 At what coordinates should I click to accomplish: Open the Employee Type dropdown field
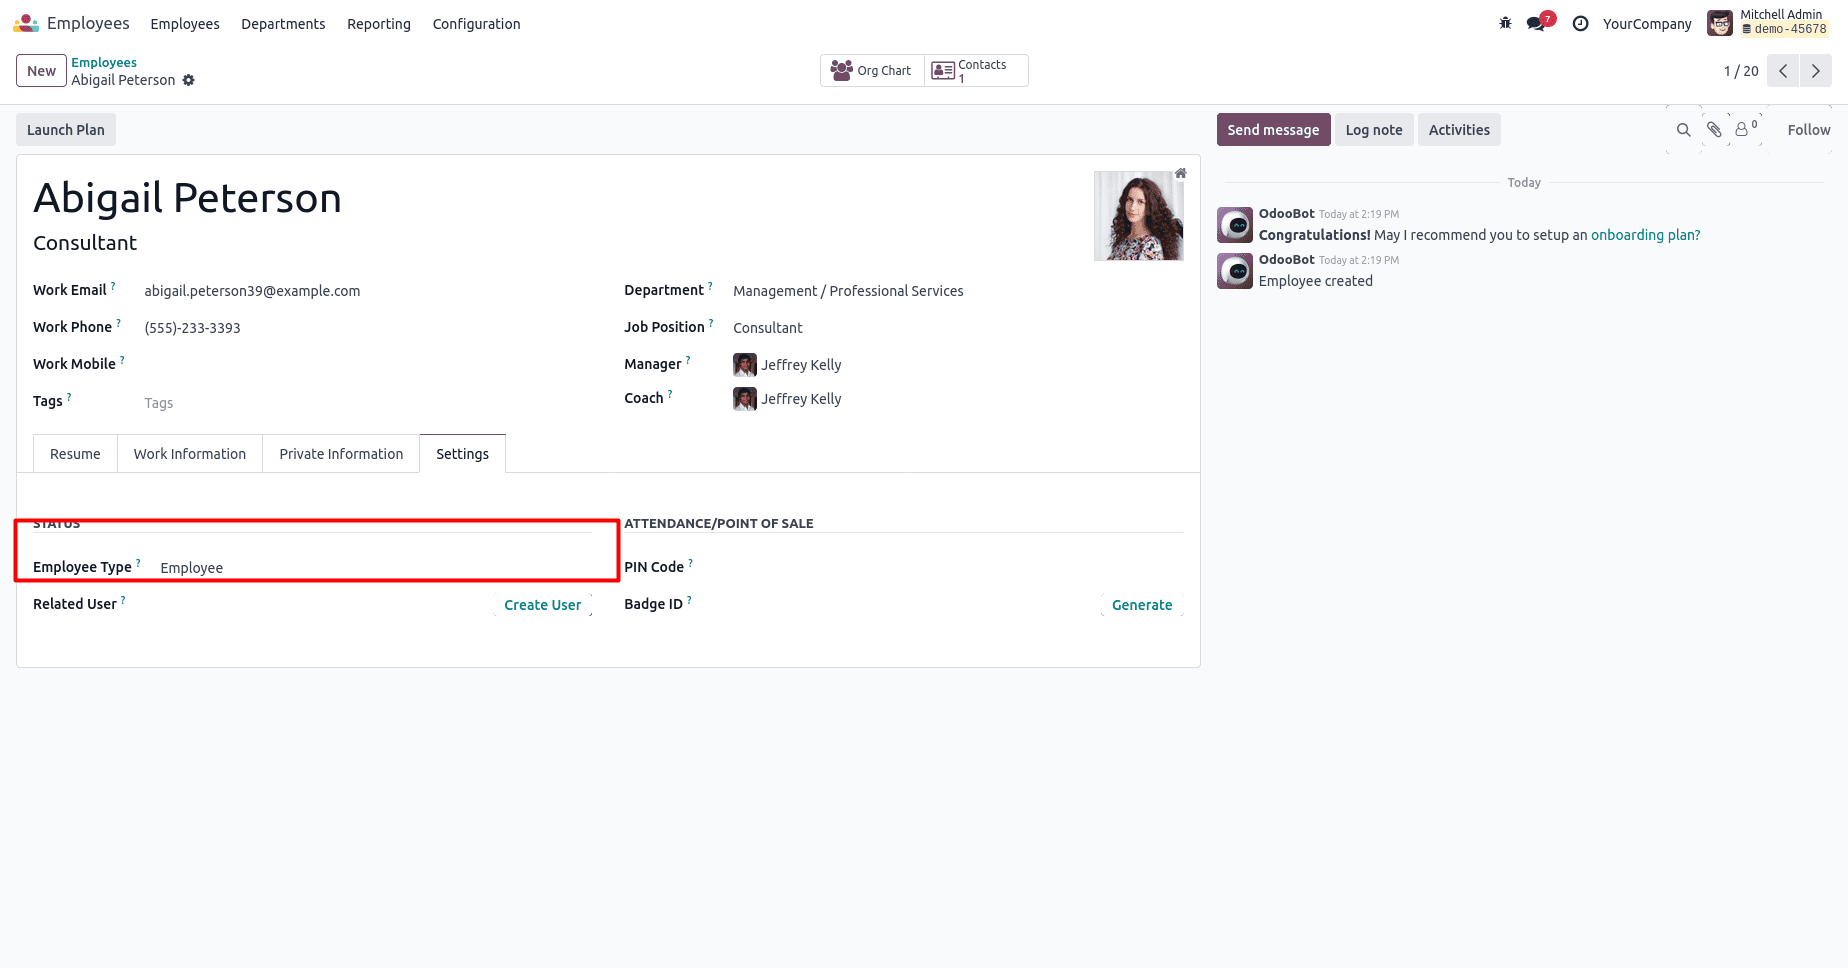[370, 568]
